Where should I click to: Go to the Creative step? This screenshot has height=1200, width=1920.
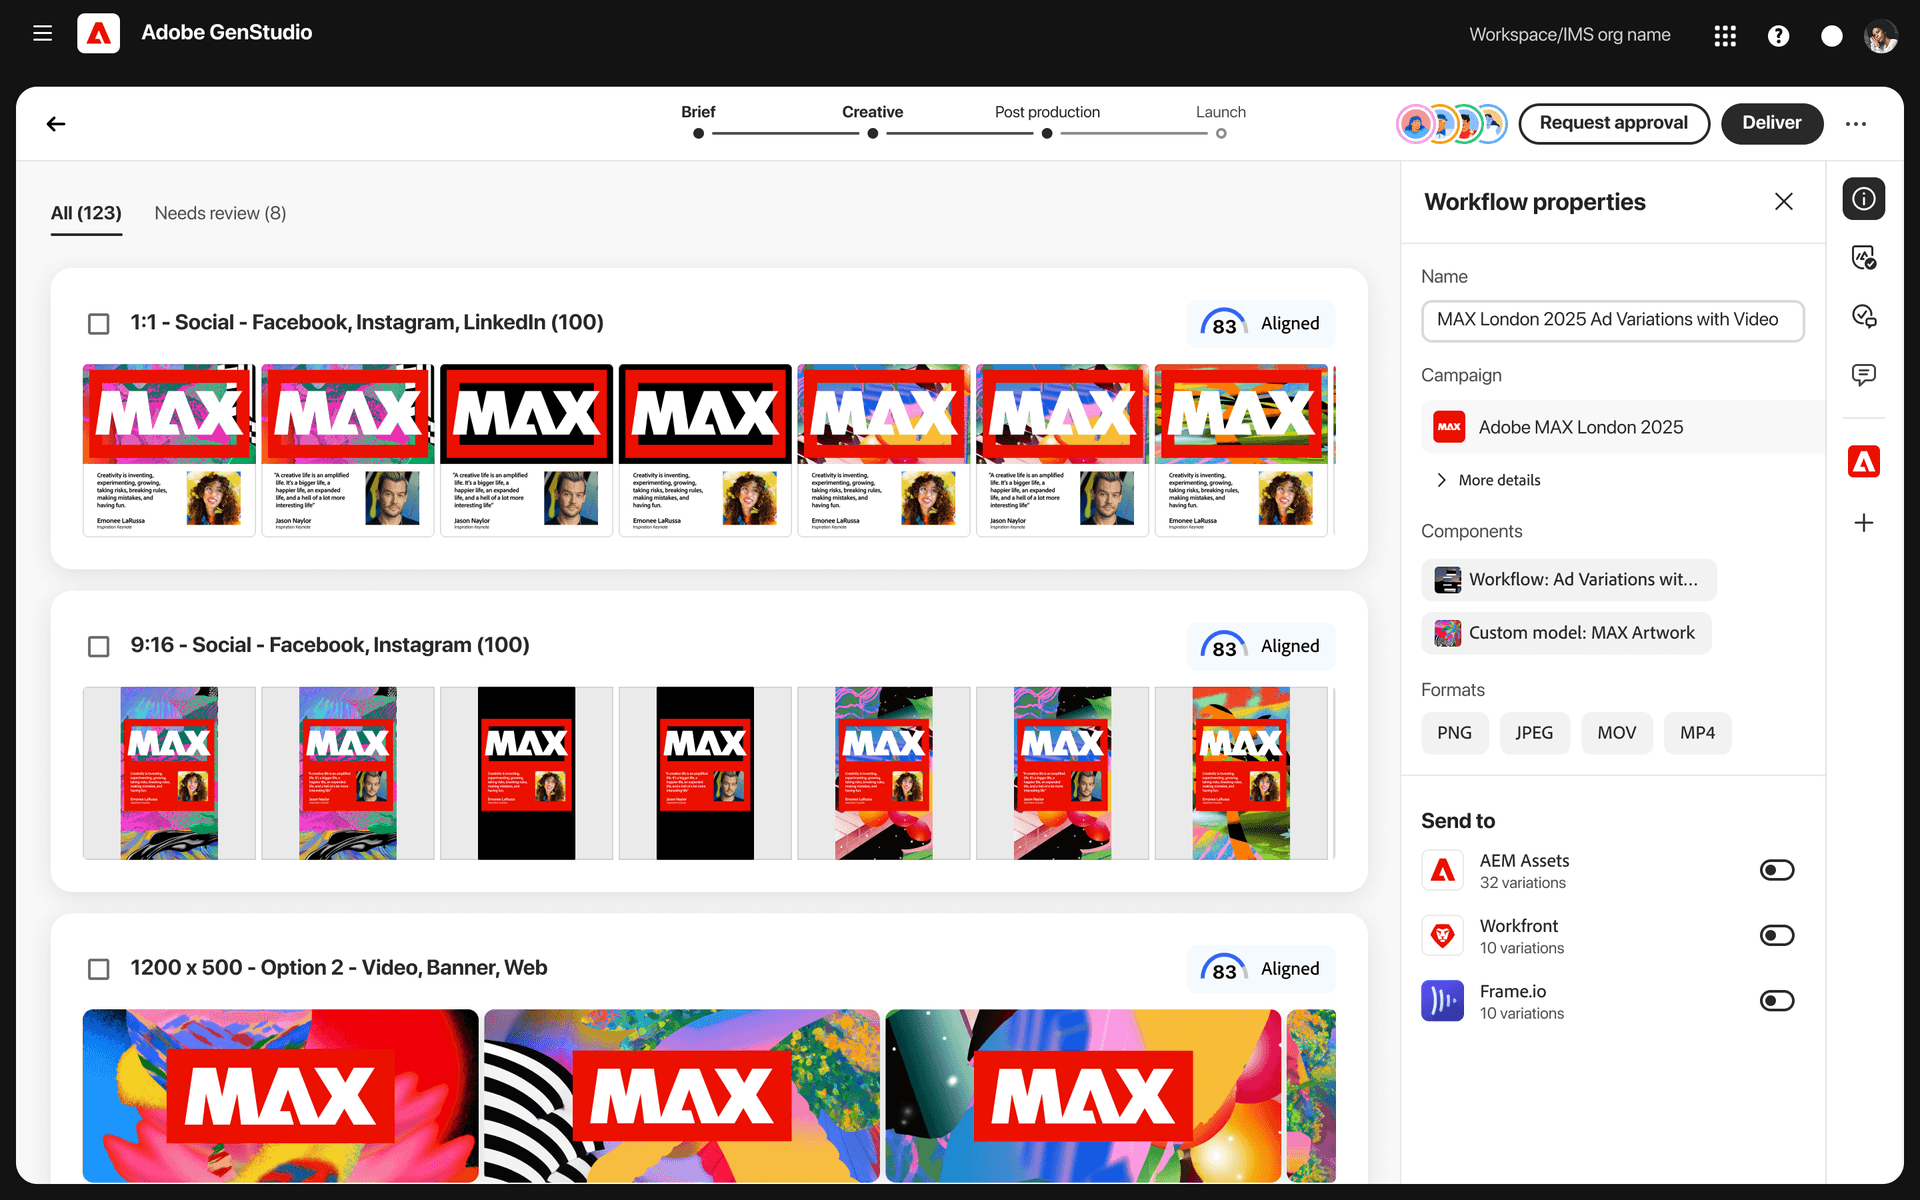tap(872, 112)
